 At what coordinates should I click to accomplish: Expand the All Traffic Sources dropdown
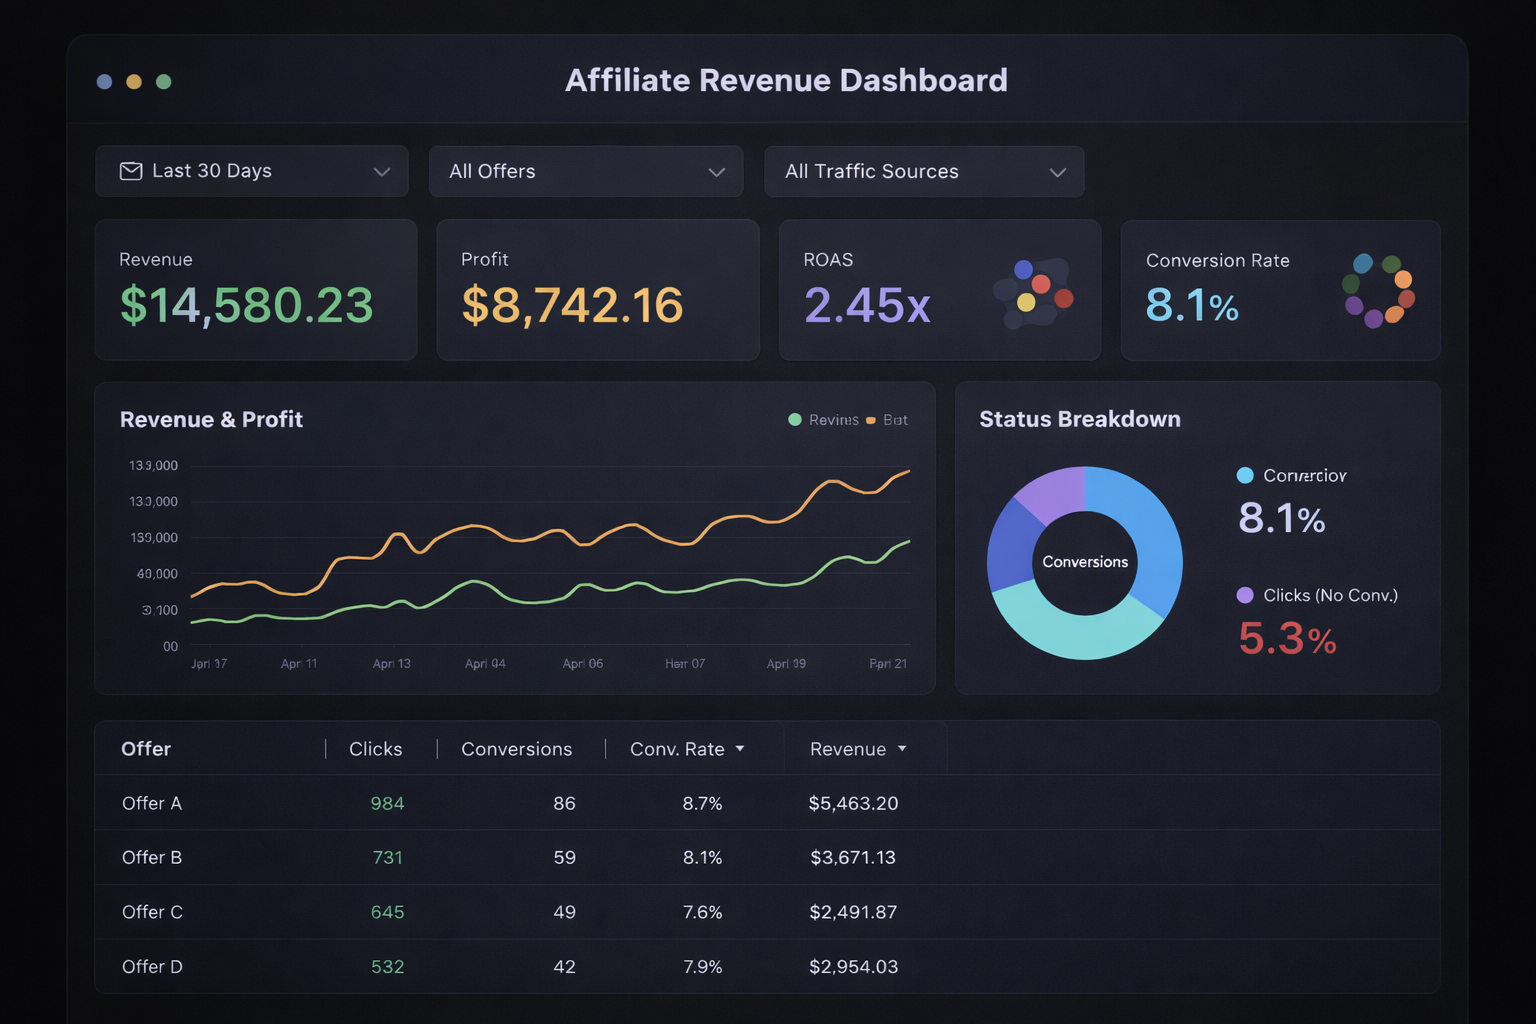pyautogui.click(x=923, y=171)
